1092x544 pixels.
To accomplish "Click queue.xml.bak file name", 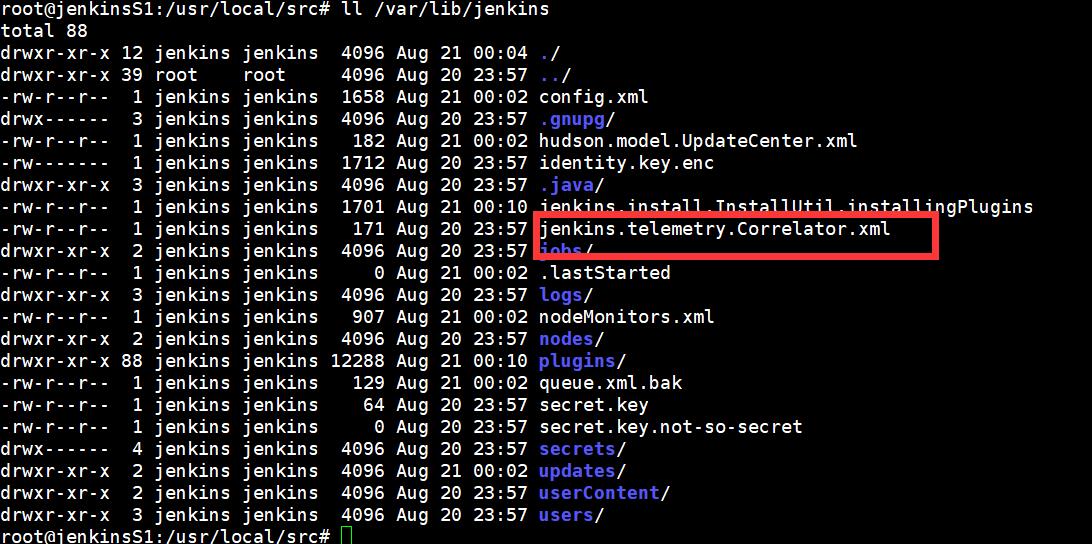I will (610, 382).
